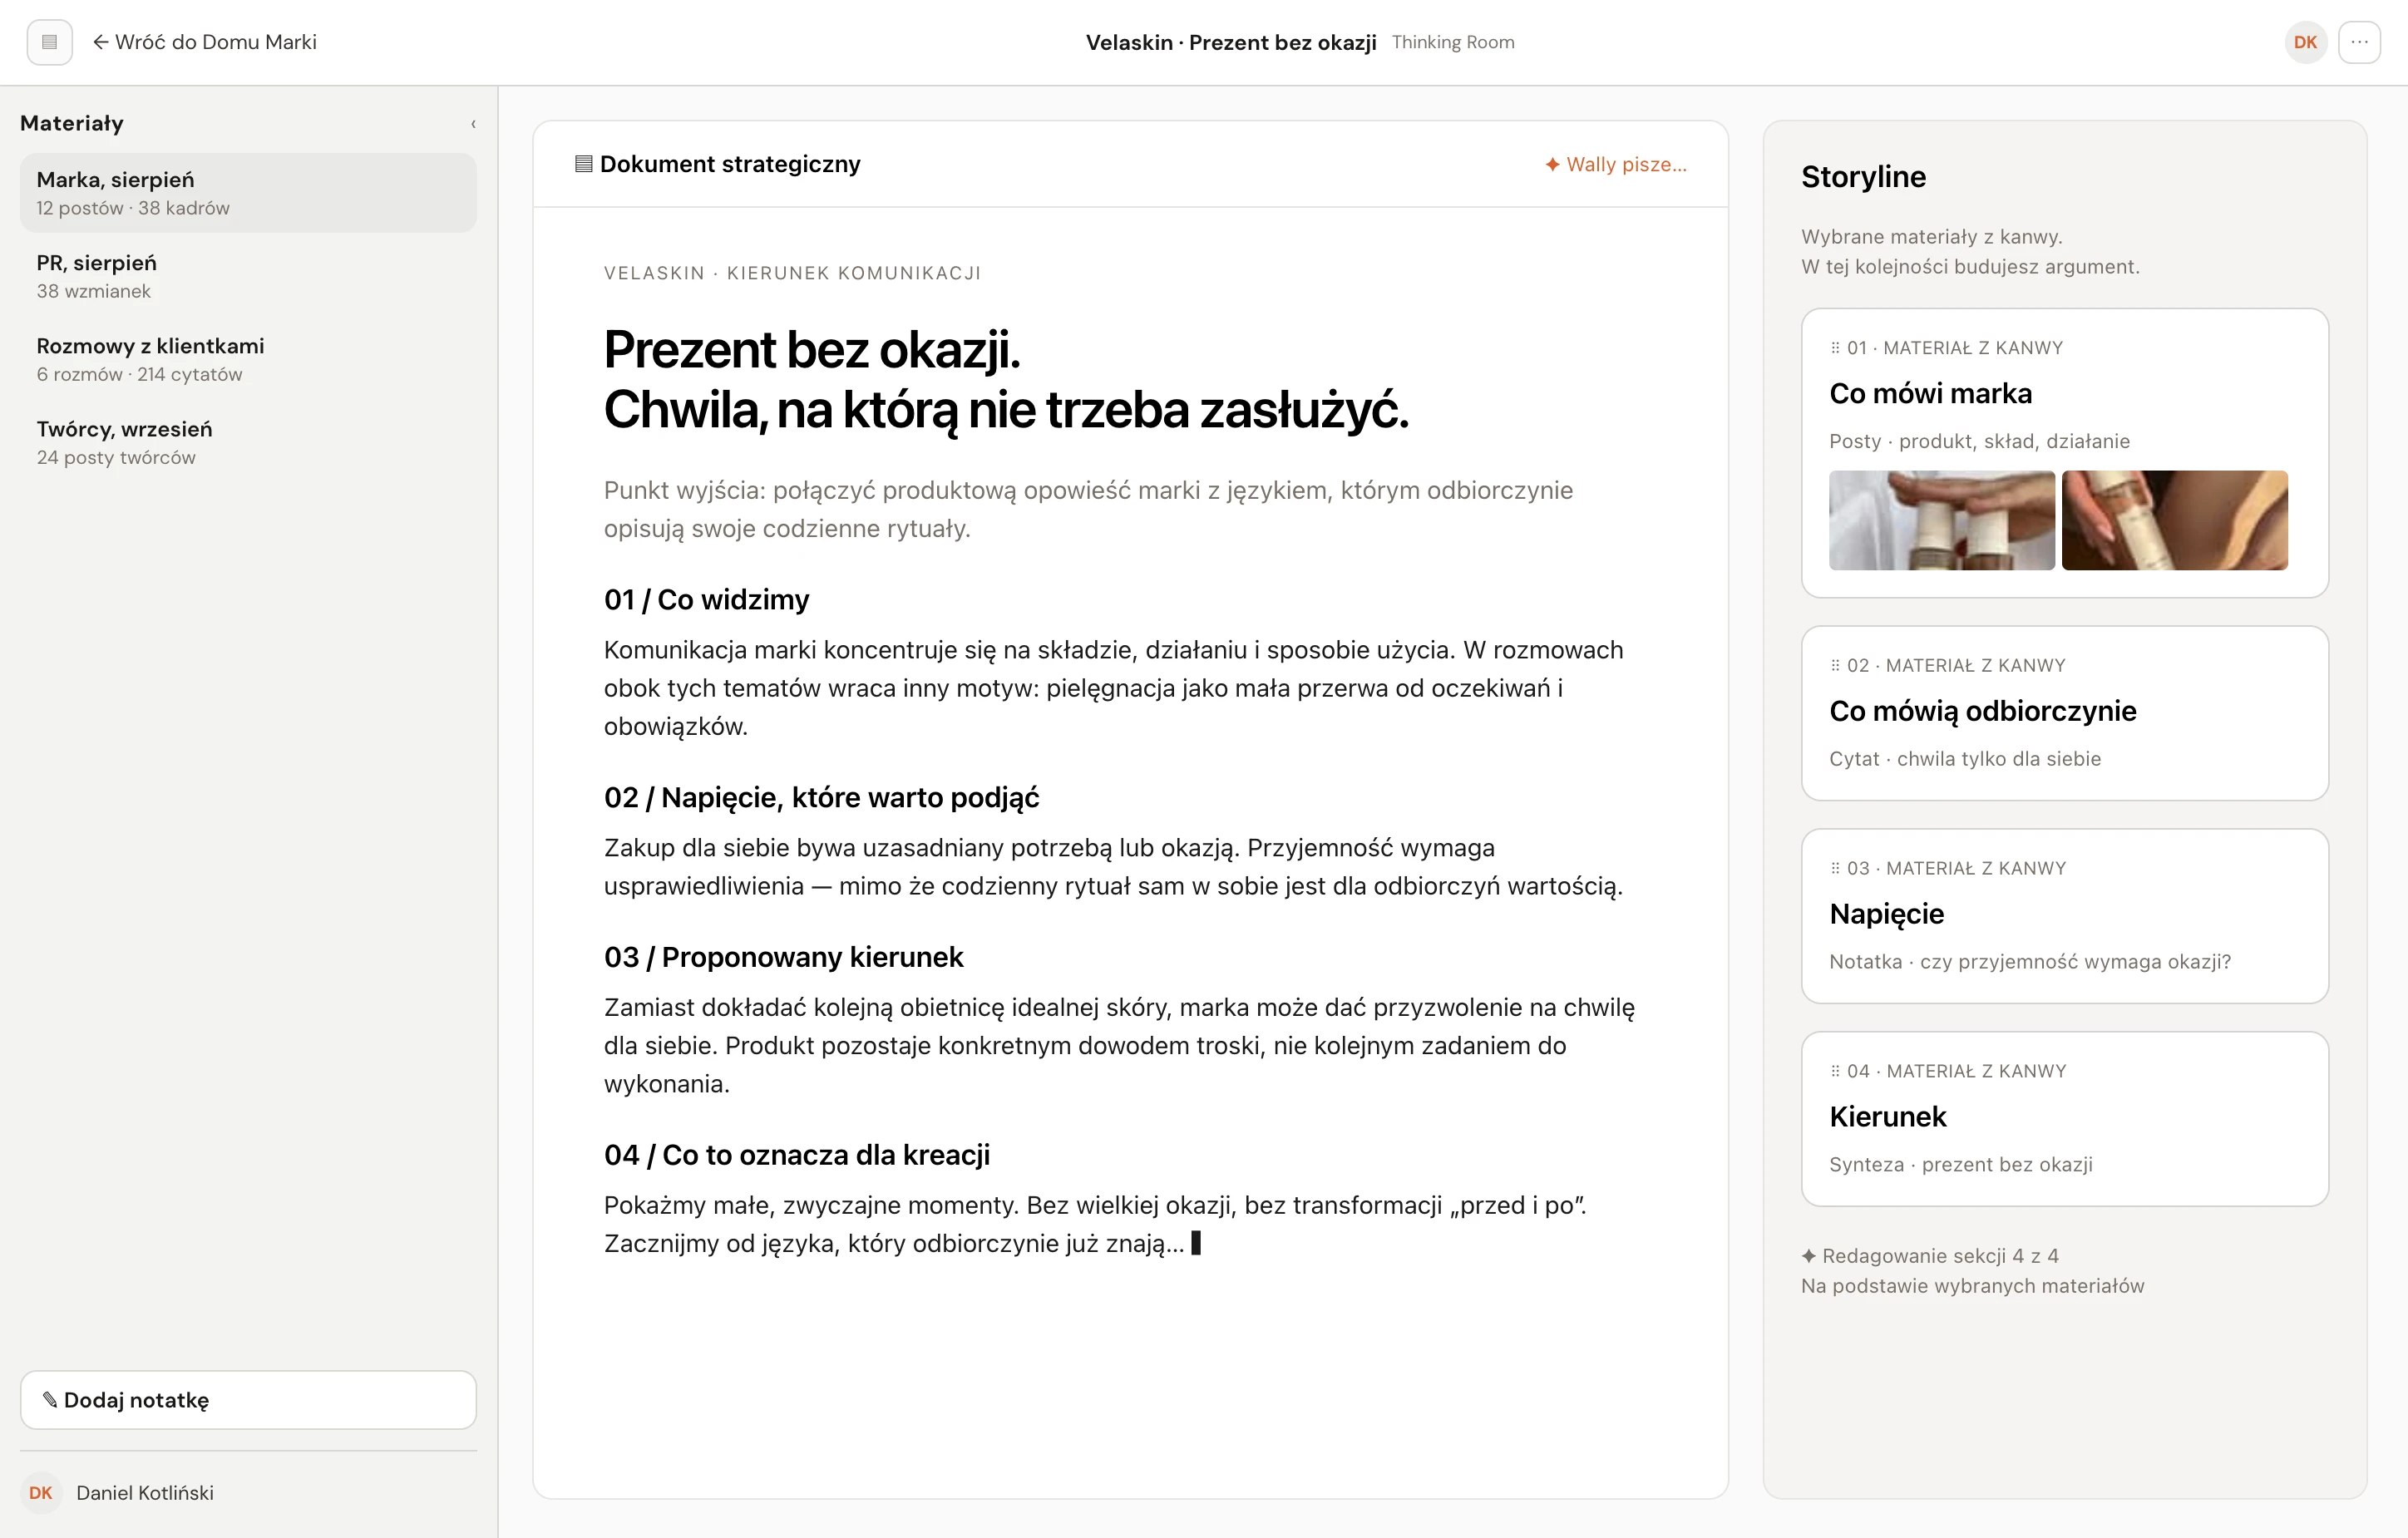Click "Na podstawie wybranych materiałów" text

1972,1286
